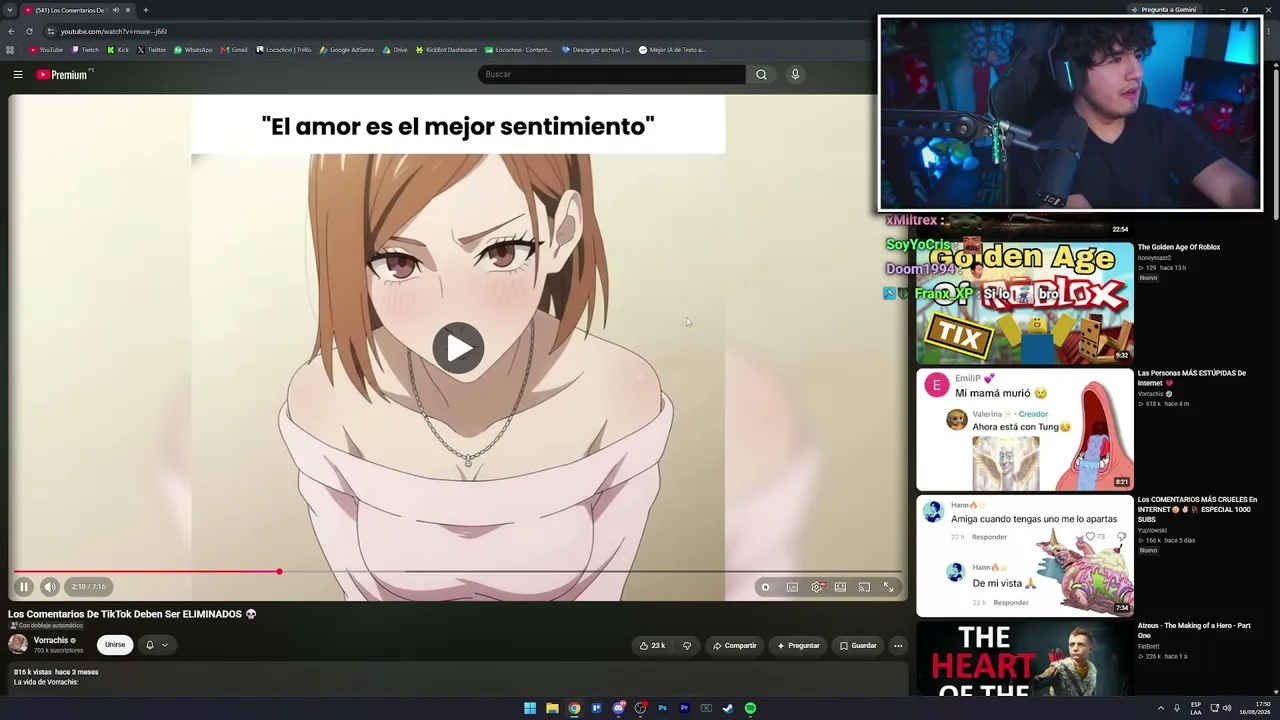Open the ESP LAA language switcher
This screenshot has height=720, width=1280.
tap(1195, 708)
